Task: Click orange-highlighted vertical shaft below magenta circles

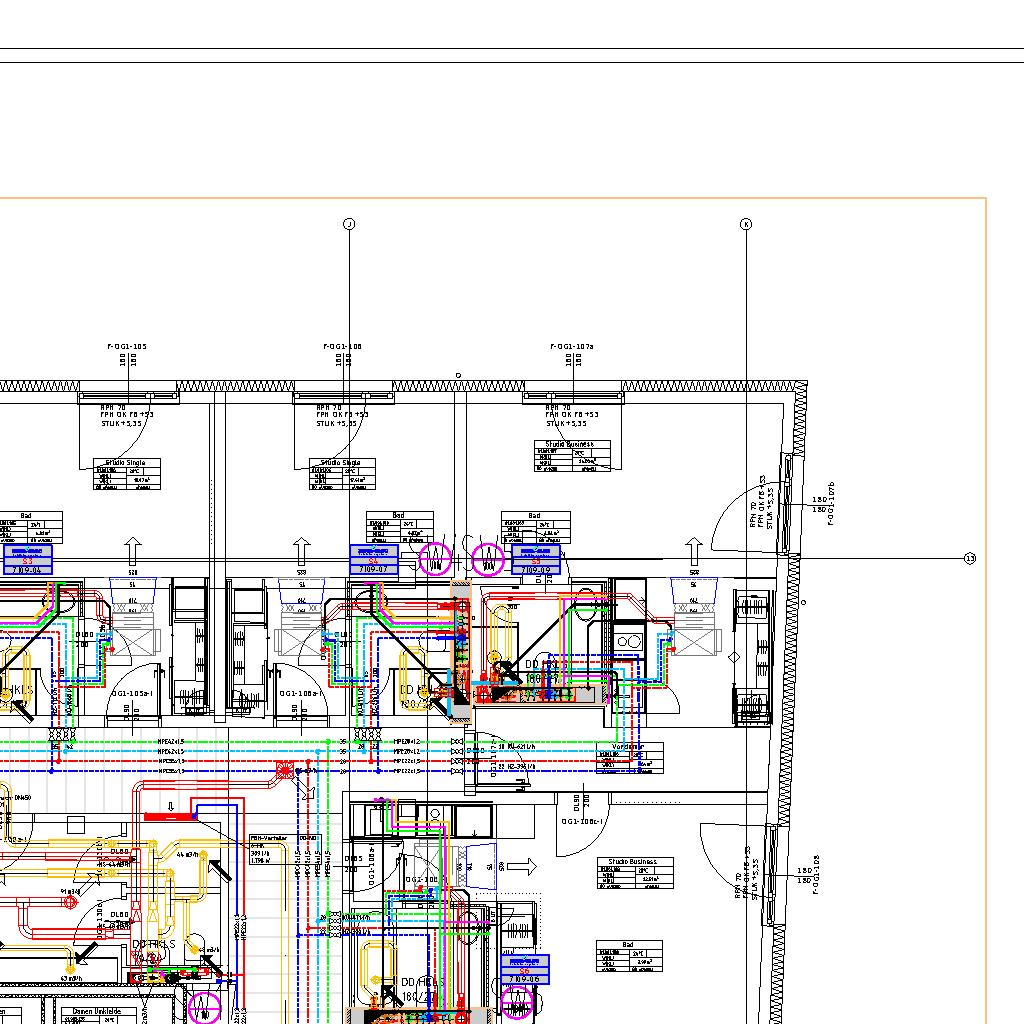Action: [461, 652]
